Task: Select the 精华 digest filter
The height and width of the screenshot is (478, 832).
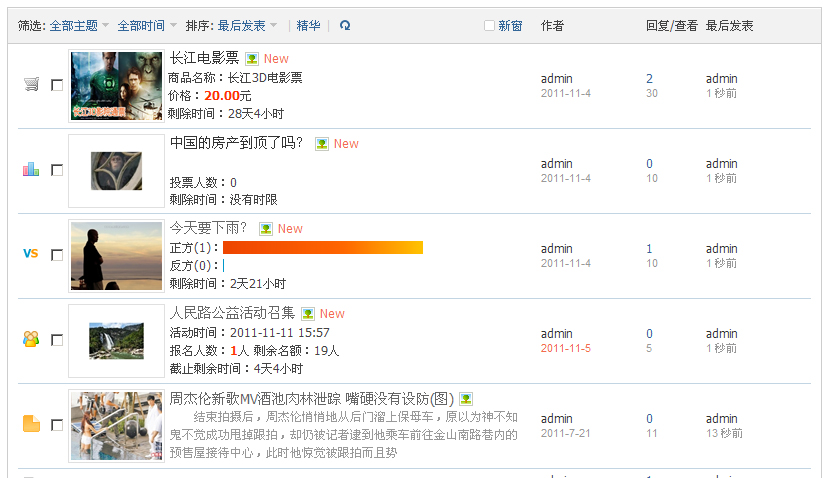Action: tap(308, 25)
